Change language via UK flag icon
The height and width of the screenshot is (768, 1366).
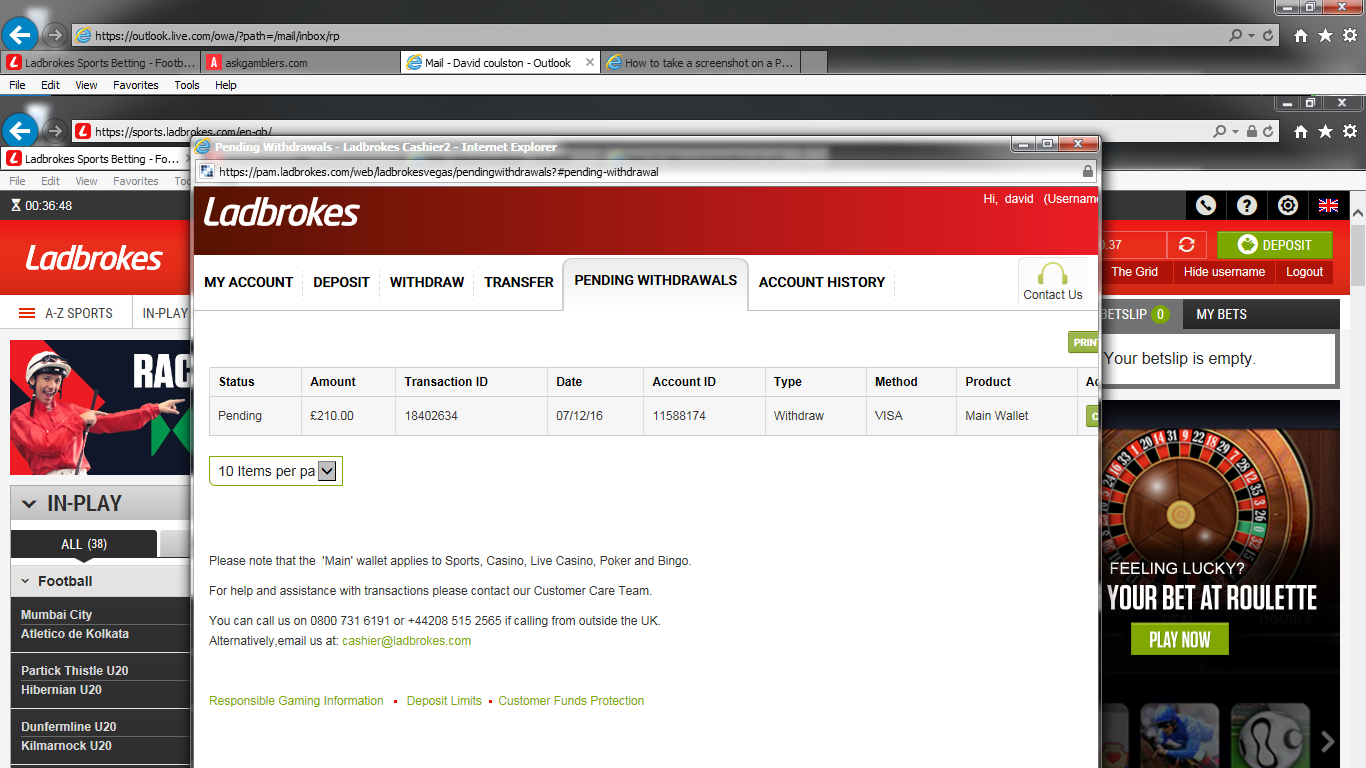(x=1328, y=205)
